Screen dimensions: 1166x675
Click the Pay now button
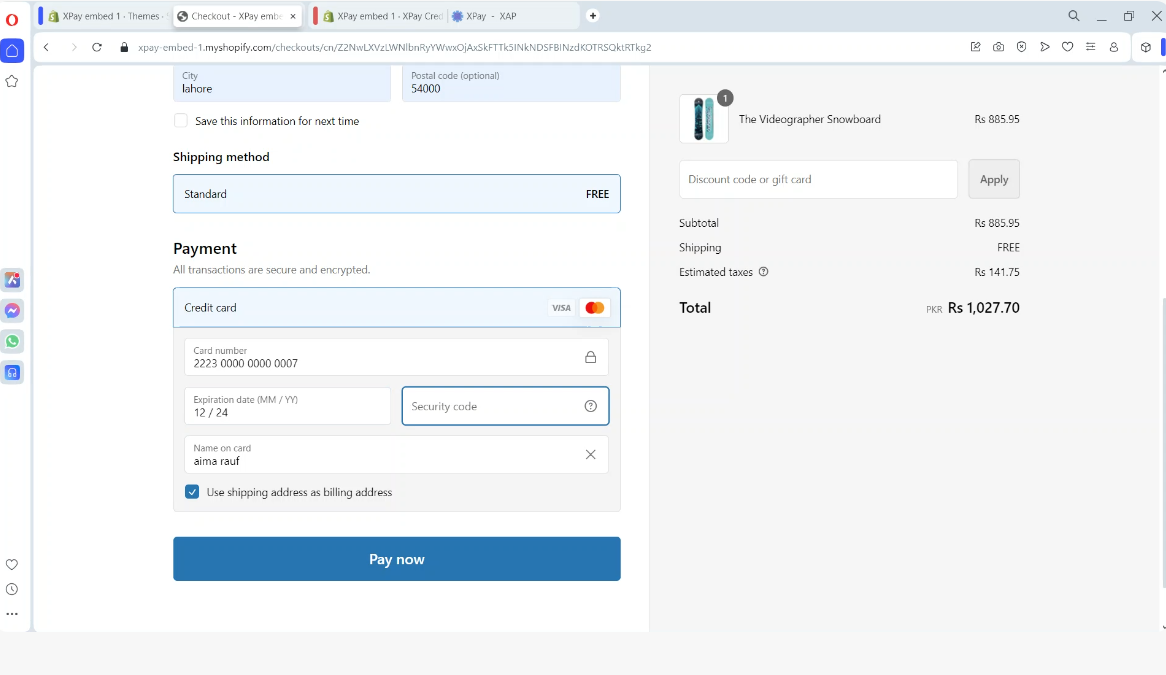click(x=396, y=559)
